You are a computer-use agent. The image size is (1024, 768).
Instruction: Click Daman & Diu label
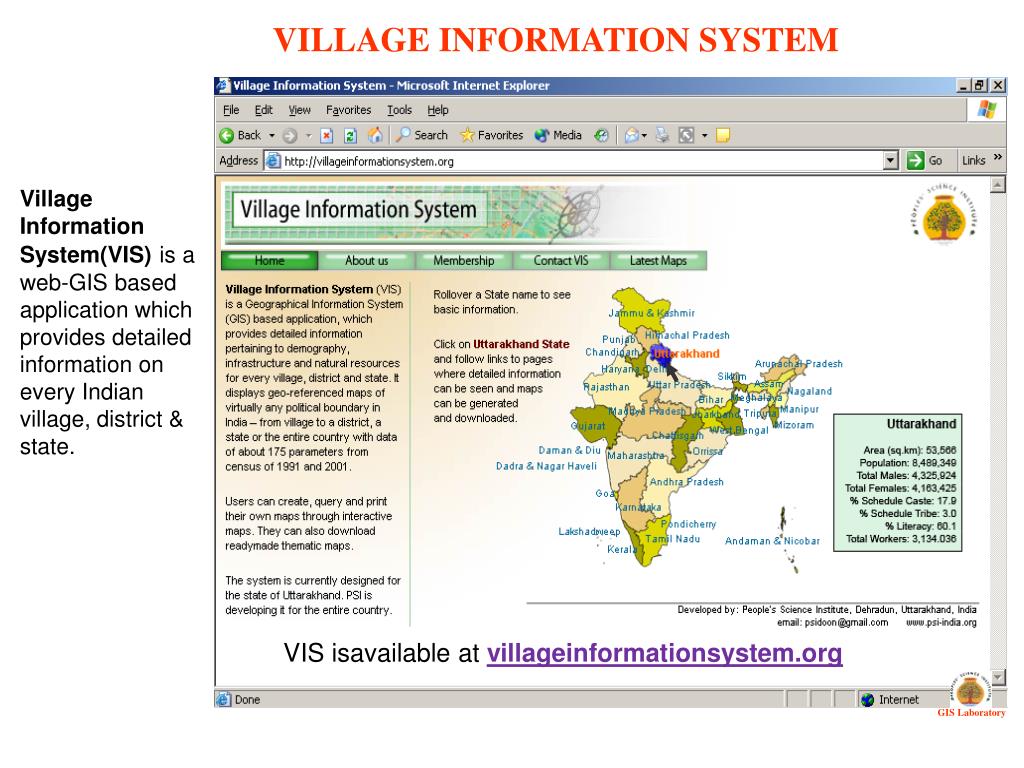pyautogui.click(x=569, y=450)
